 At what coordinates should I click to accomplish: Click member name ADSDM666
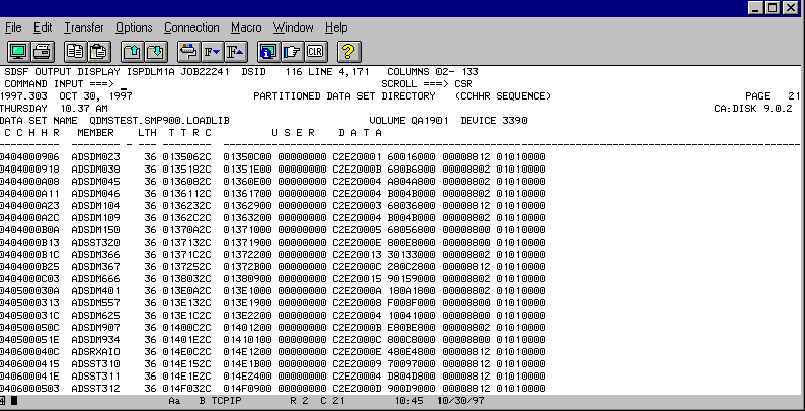pos(96,279)
